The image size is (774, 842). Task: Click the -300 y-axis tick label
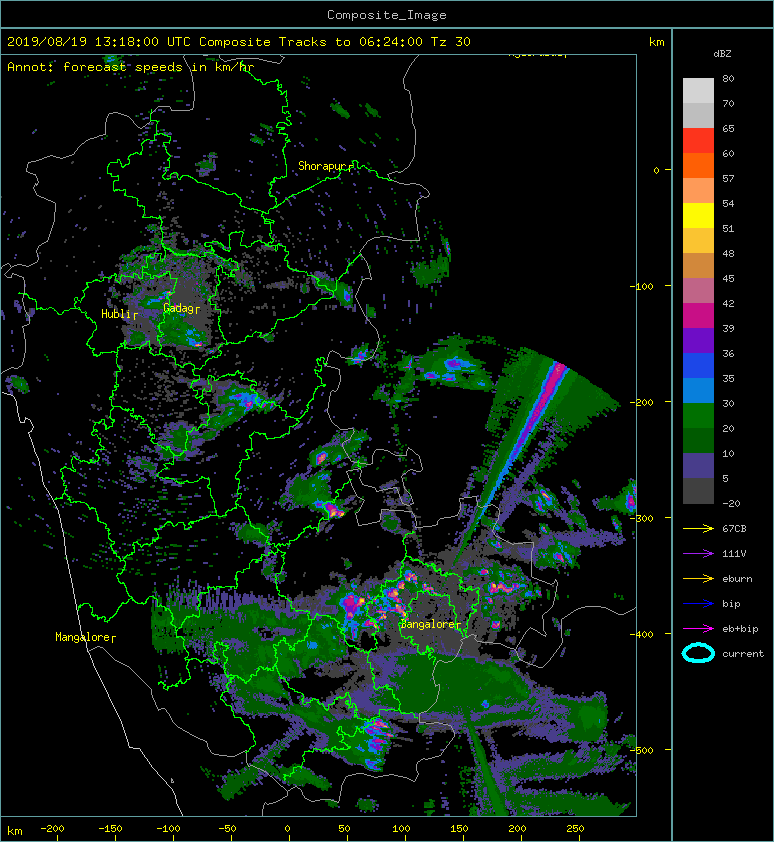click(x=642, y=518)
